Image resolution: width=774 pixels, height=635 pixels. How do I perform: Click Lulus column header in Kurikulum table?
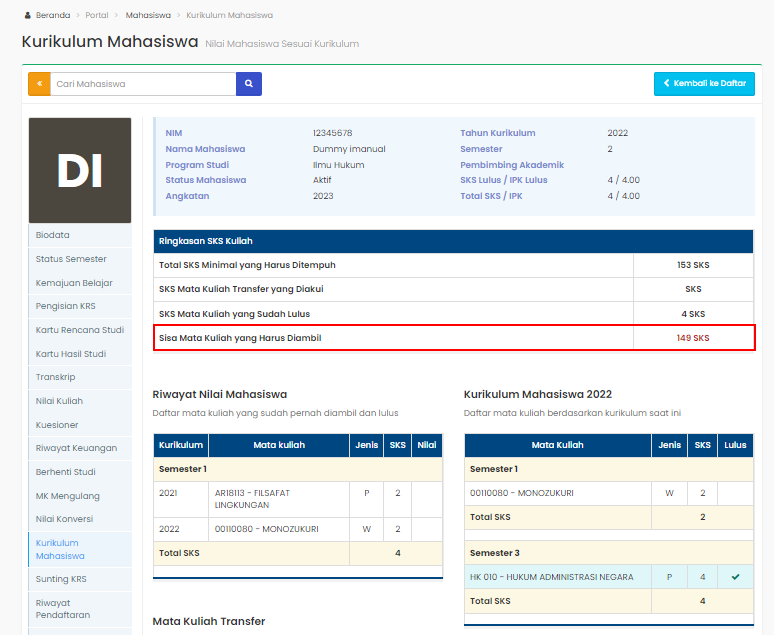click(x=735, y=445)
